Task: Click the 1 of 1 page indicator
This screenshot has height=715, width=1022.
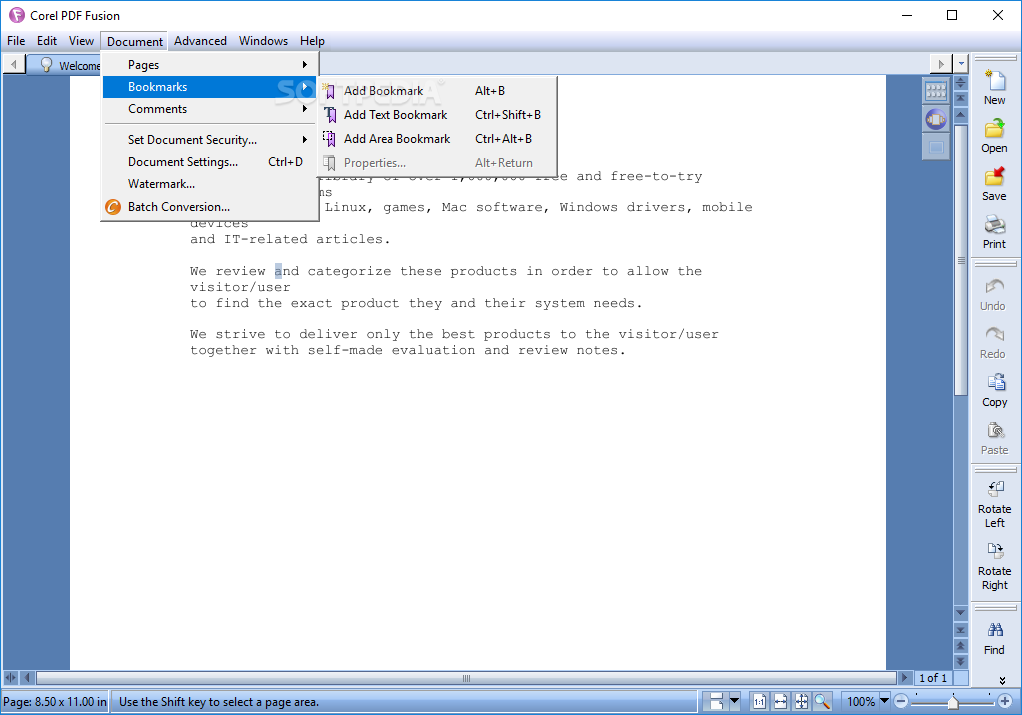Action: tap(933, 678)
